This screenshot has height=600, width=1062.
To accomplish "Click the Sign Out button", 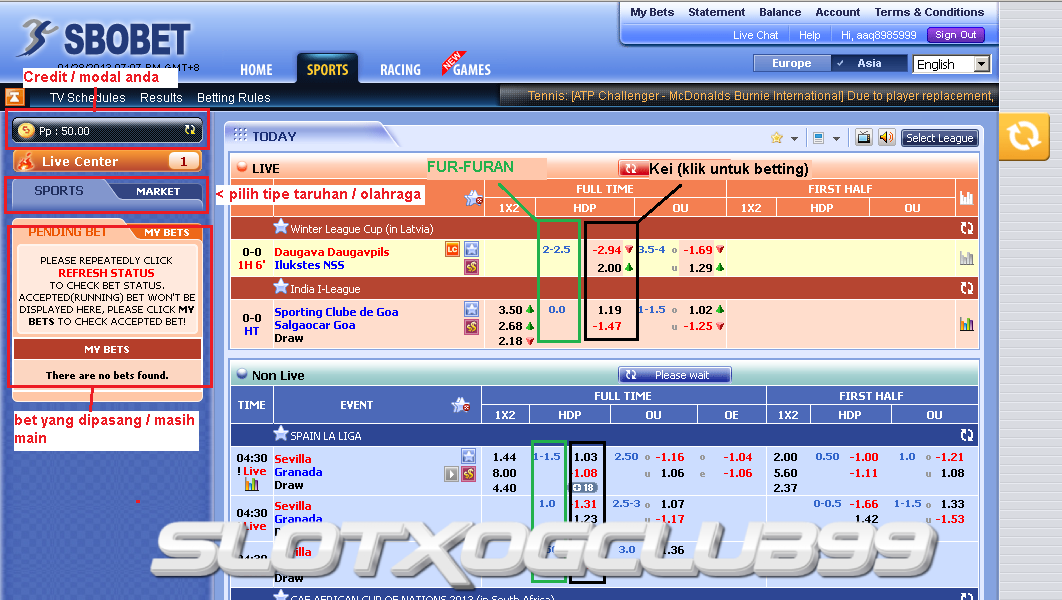I will [956, 35].
